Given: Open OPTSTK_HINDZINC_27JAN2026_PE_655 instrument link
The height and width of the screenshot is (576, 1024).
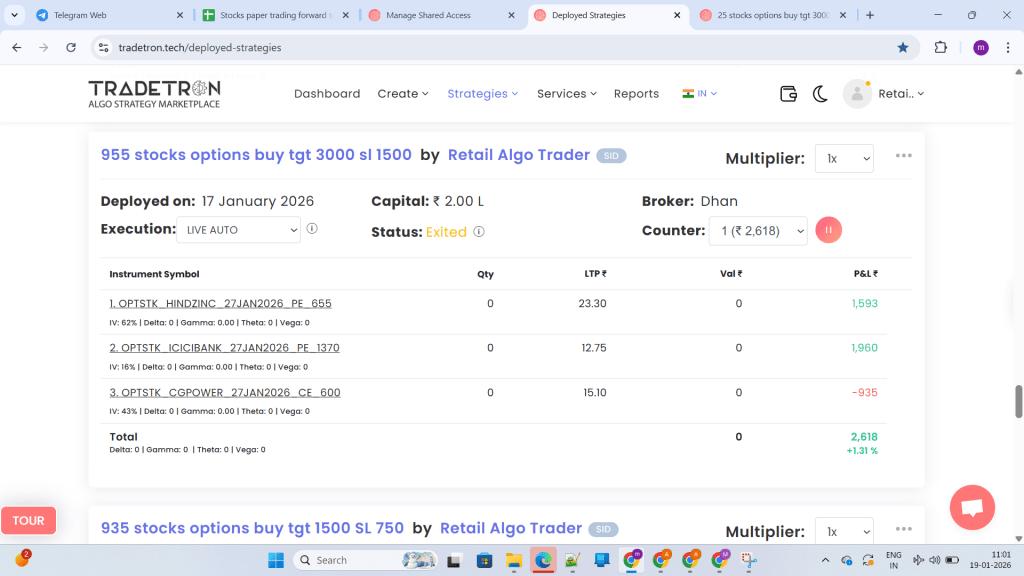Looking at the screenshot, I should pos(220,303).
